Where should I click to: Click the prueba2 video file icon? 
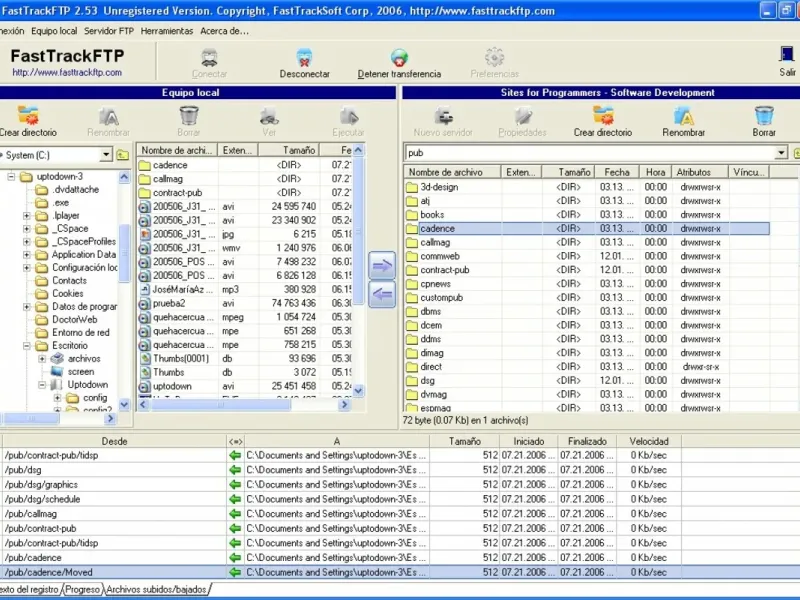click(x=144, y=304)
